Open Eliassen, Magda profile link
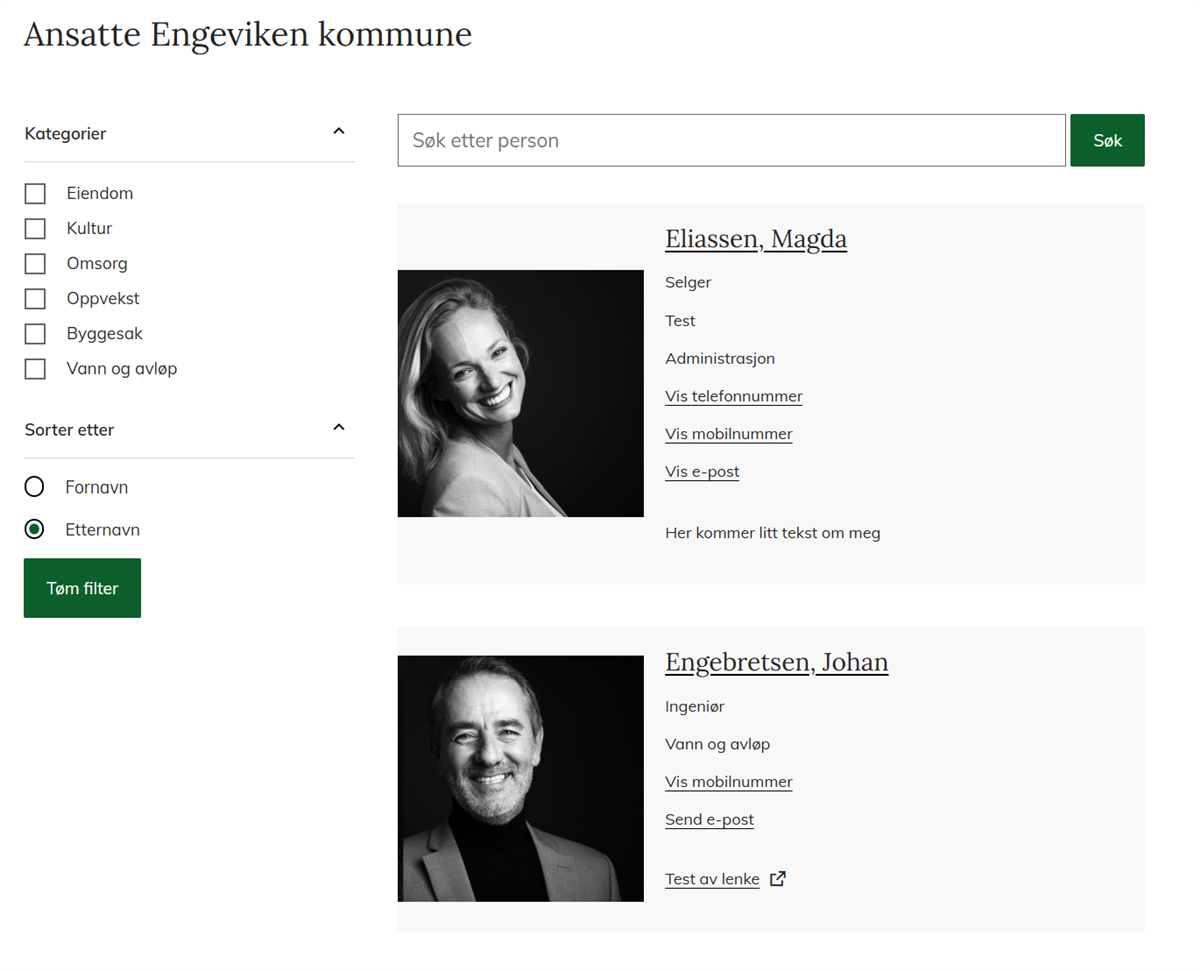Viewport: 1200px width, 971px height. (755, 239)
